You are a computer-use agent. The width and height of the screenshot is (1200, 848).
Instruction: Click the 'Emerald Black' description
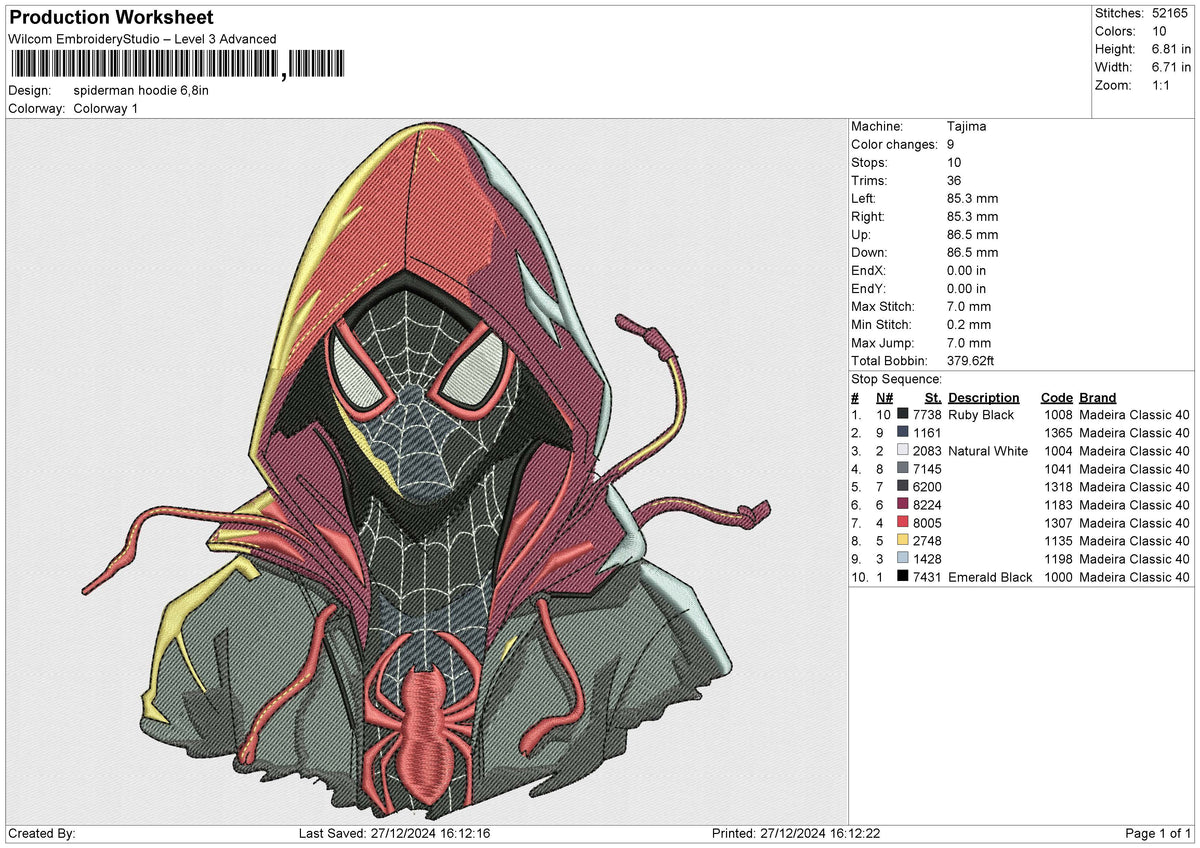pos(990,577)
